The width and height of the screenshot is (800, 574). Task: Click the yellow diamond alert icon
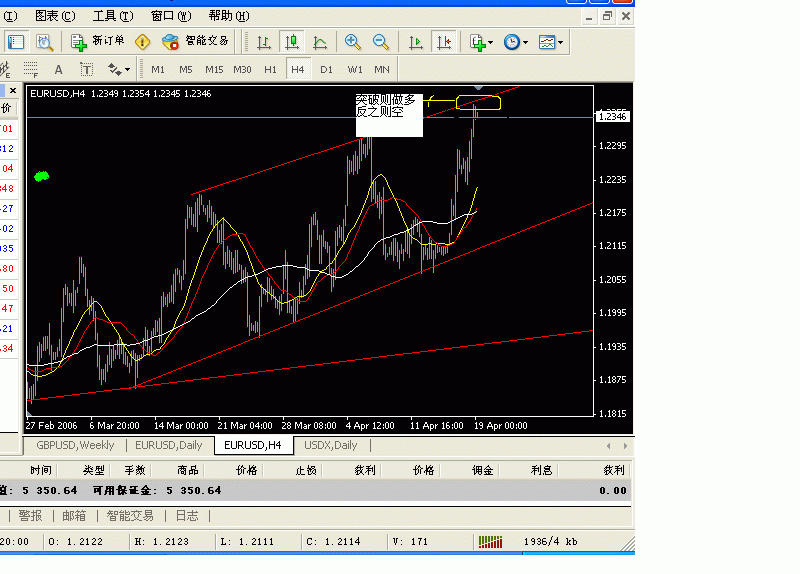142,42
